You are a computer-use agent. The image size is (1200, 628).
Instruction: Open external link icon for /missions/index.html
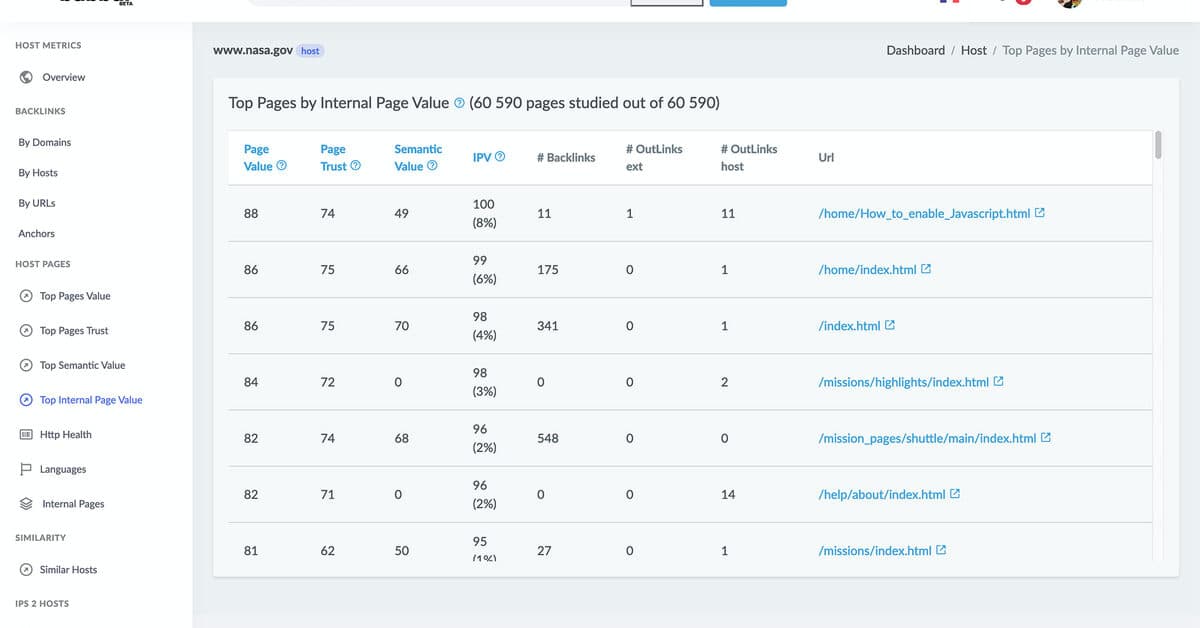(x=941, y=551)
